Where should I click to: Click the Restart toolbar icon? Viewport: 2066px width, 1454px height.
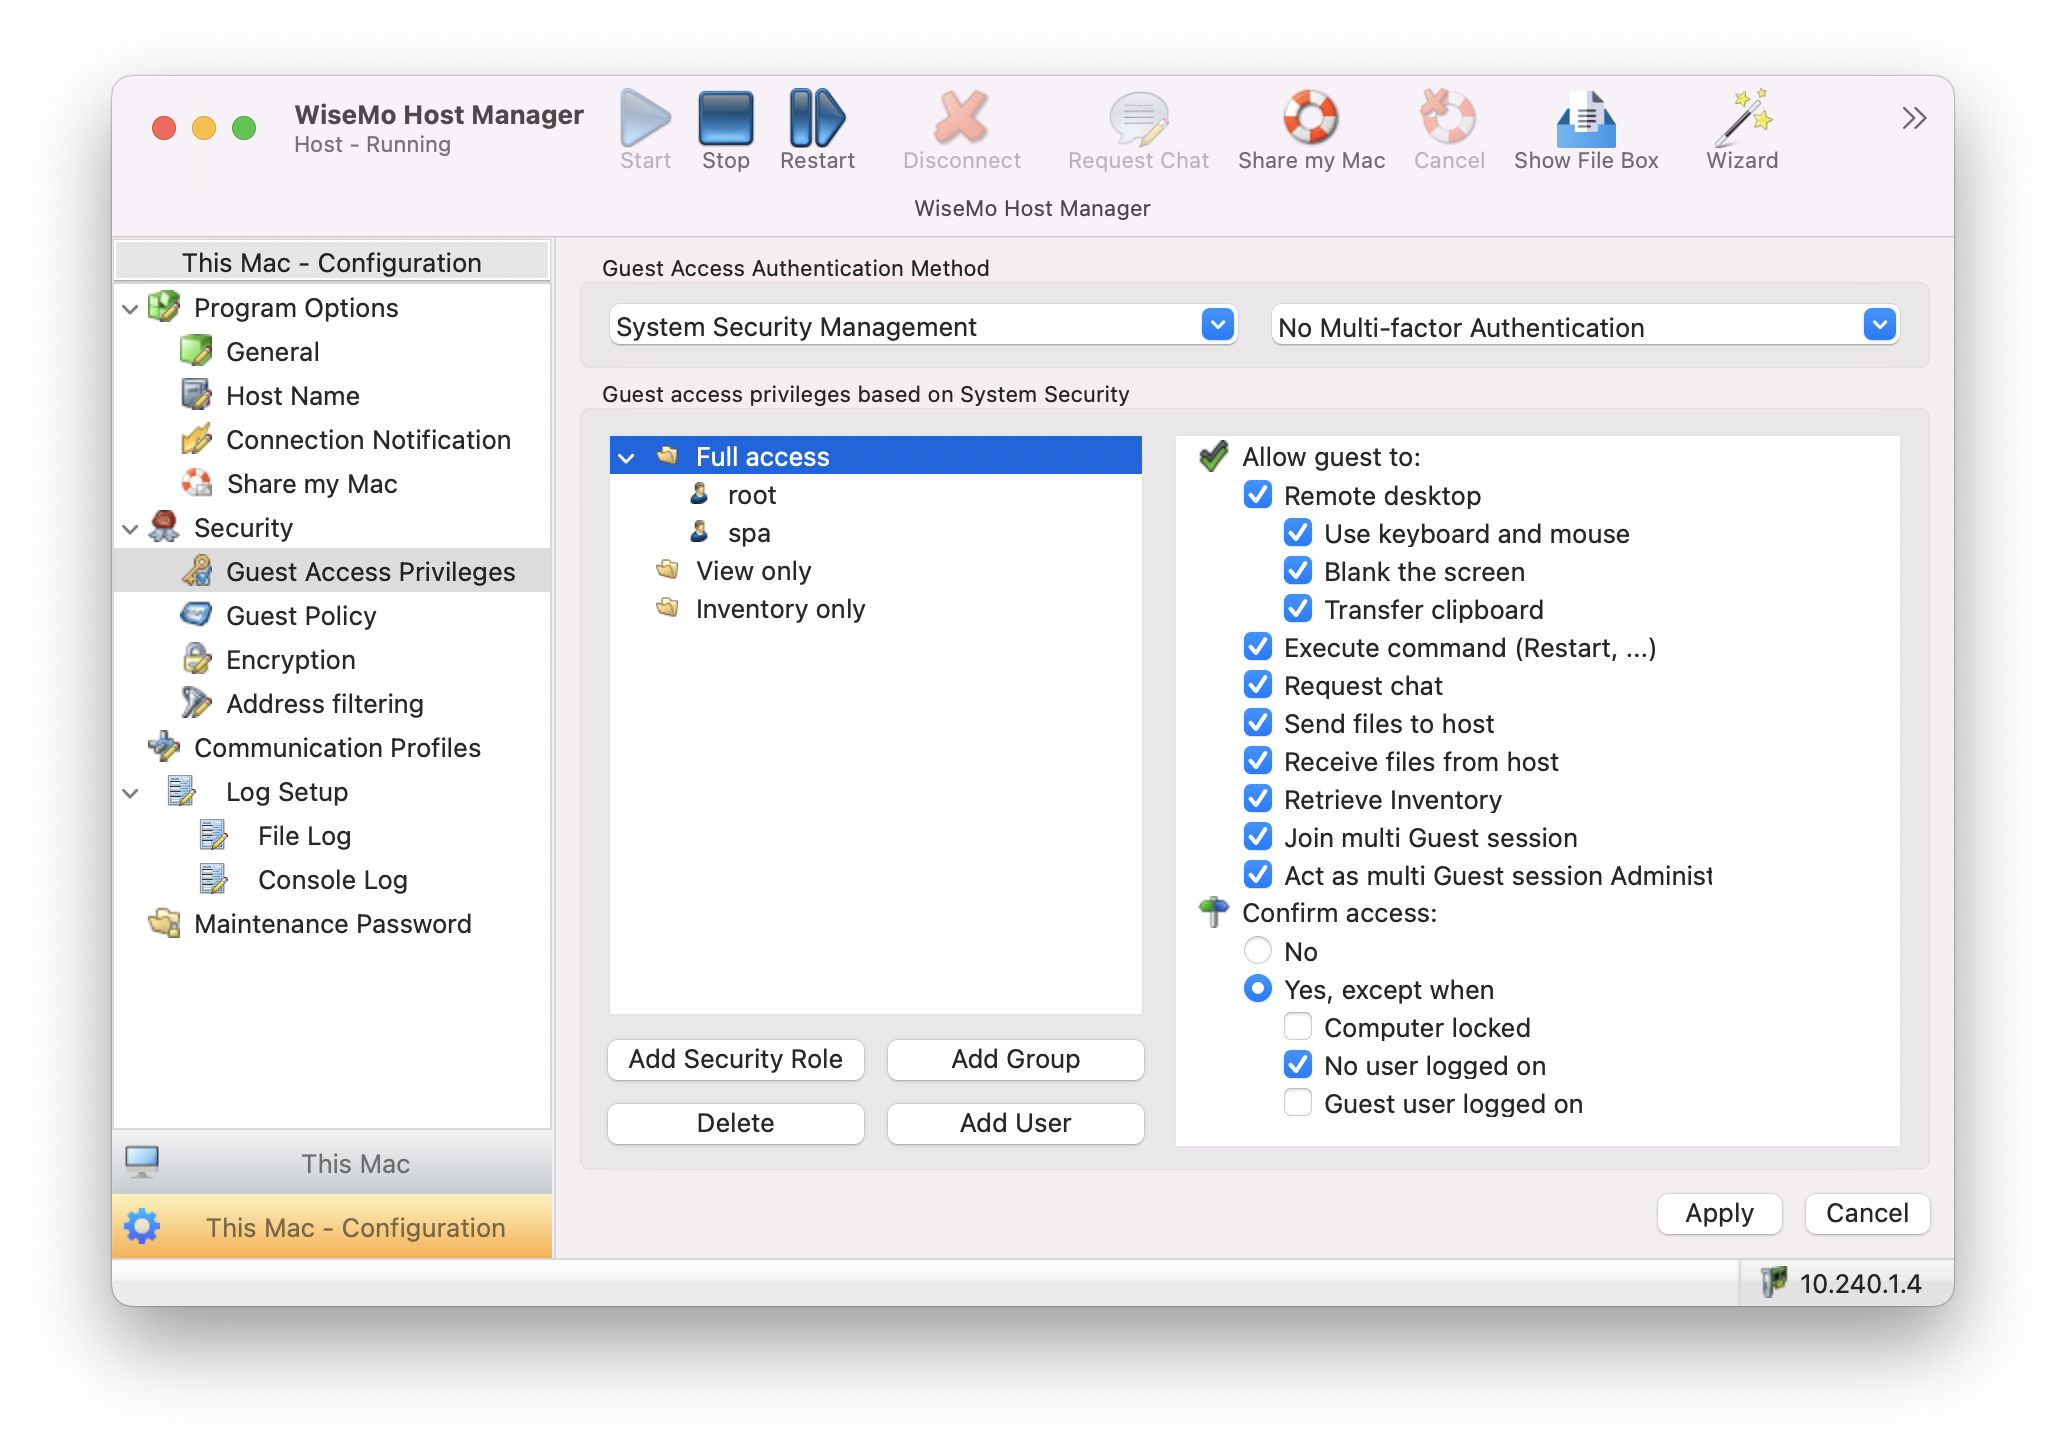click(816, 120)
